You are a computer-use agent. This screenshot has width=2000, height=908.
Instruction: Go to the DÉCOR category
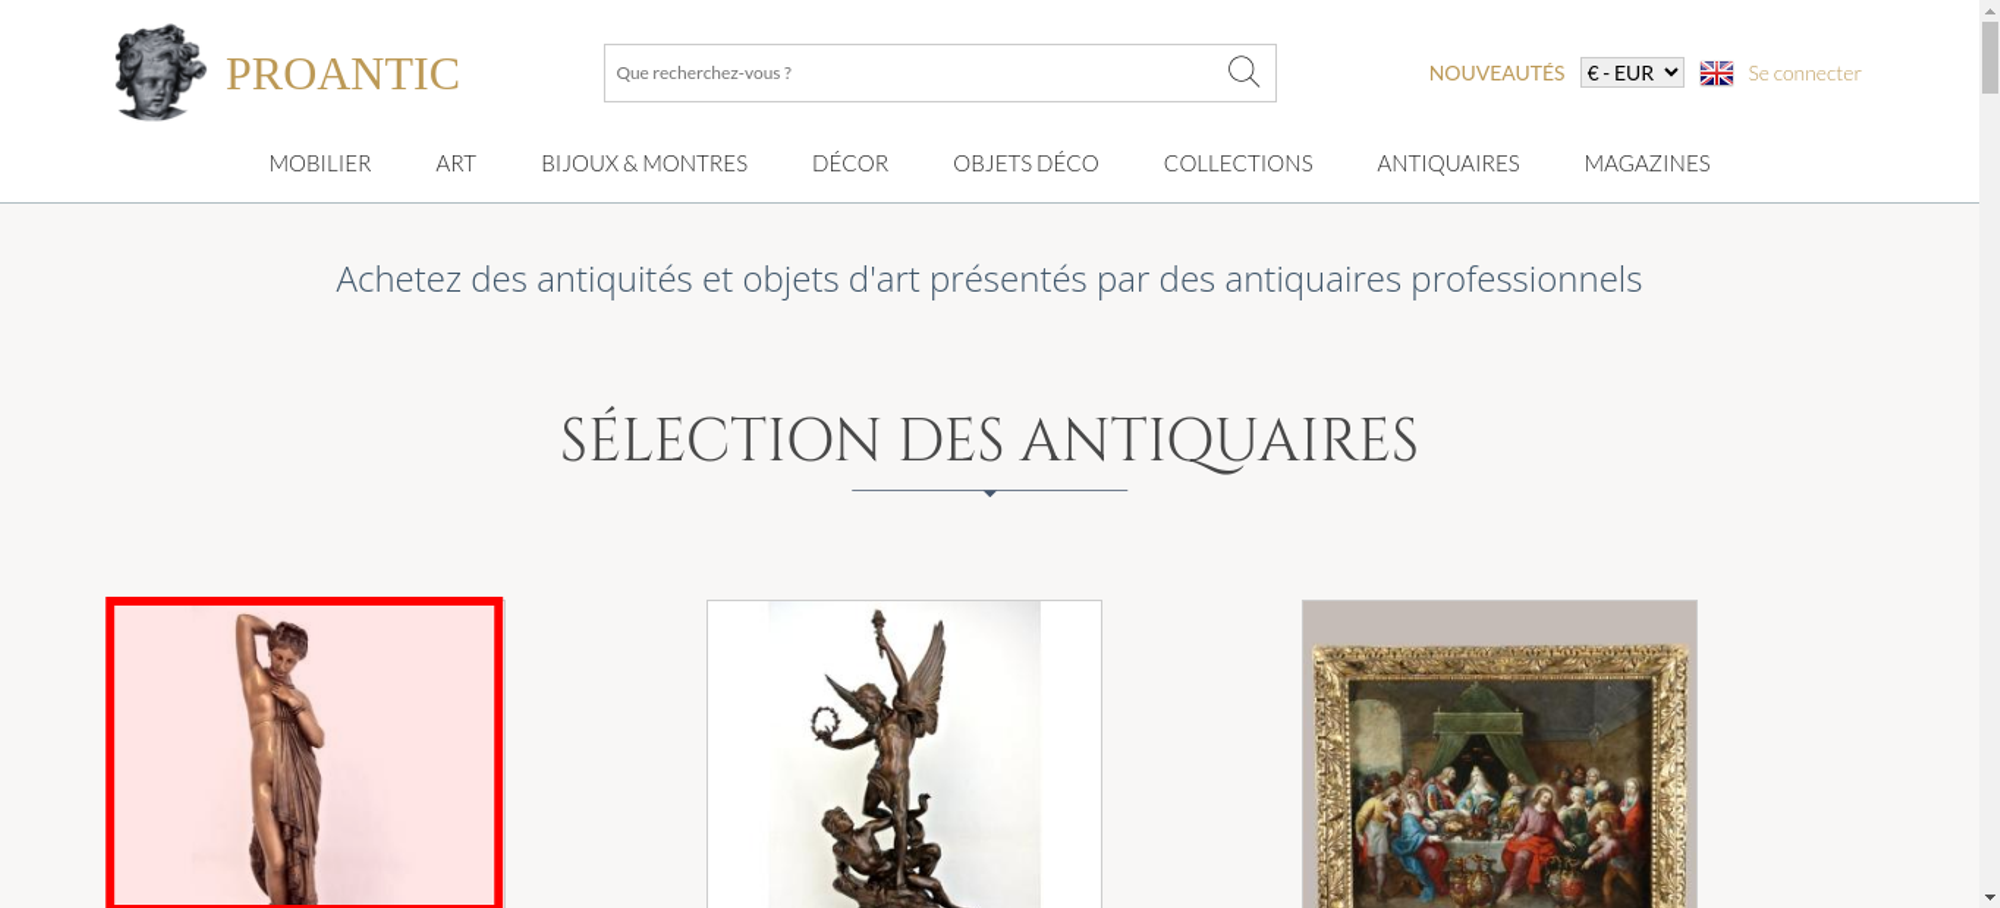click(x=850, y=163)
